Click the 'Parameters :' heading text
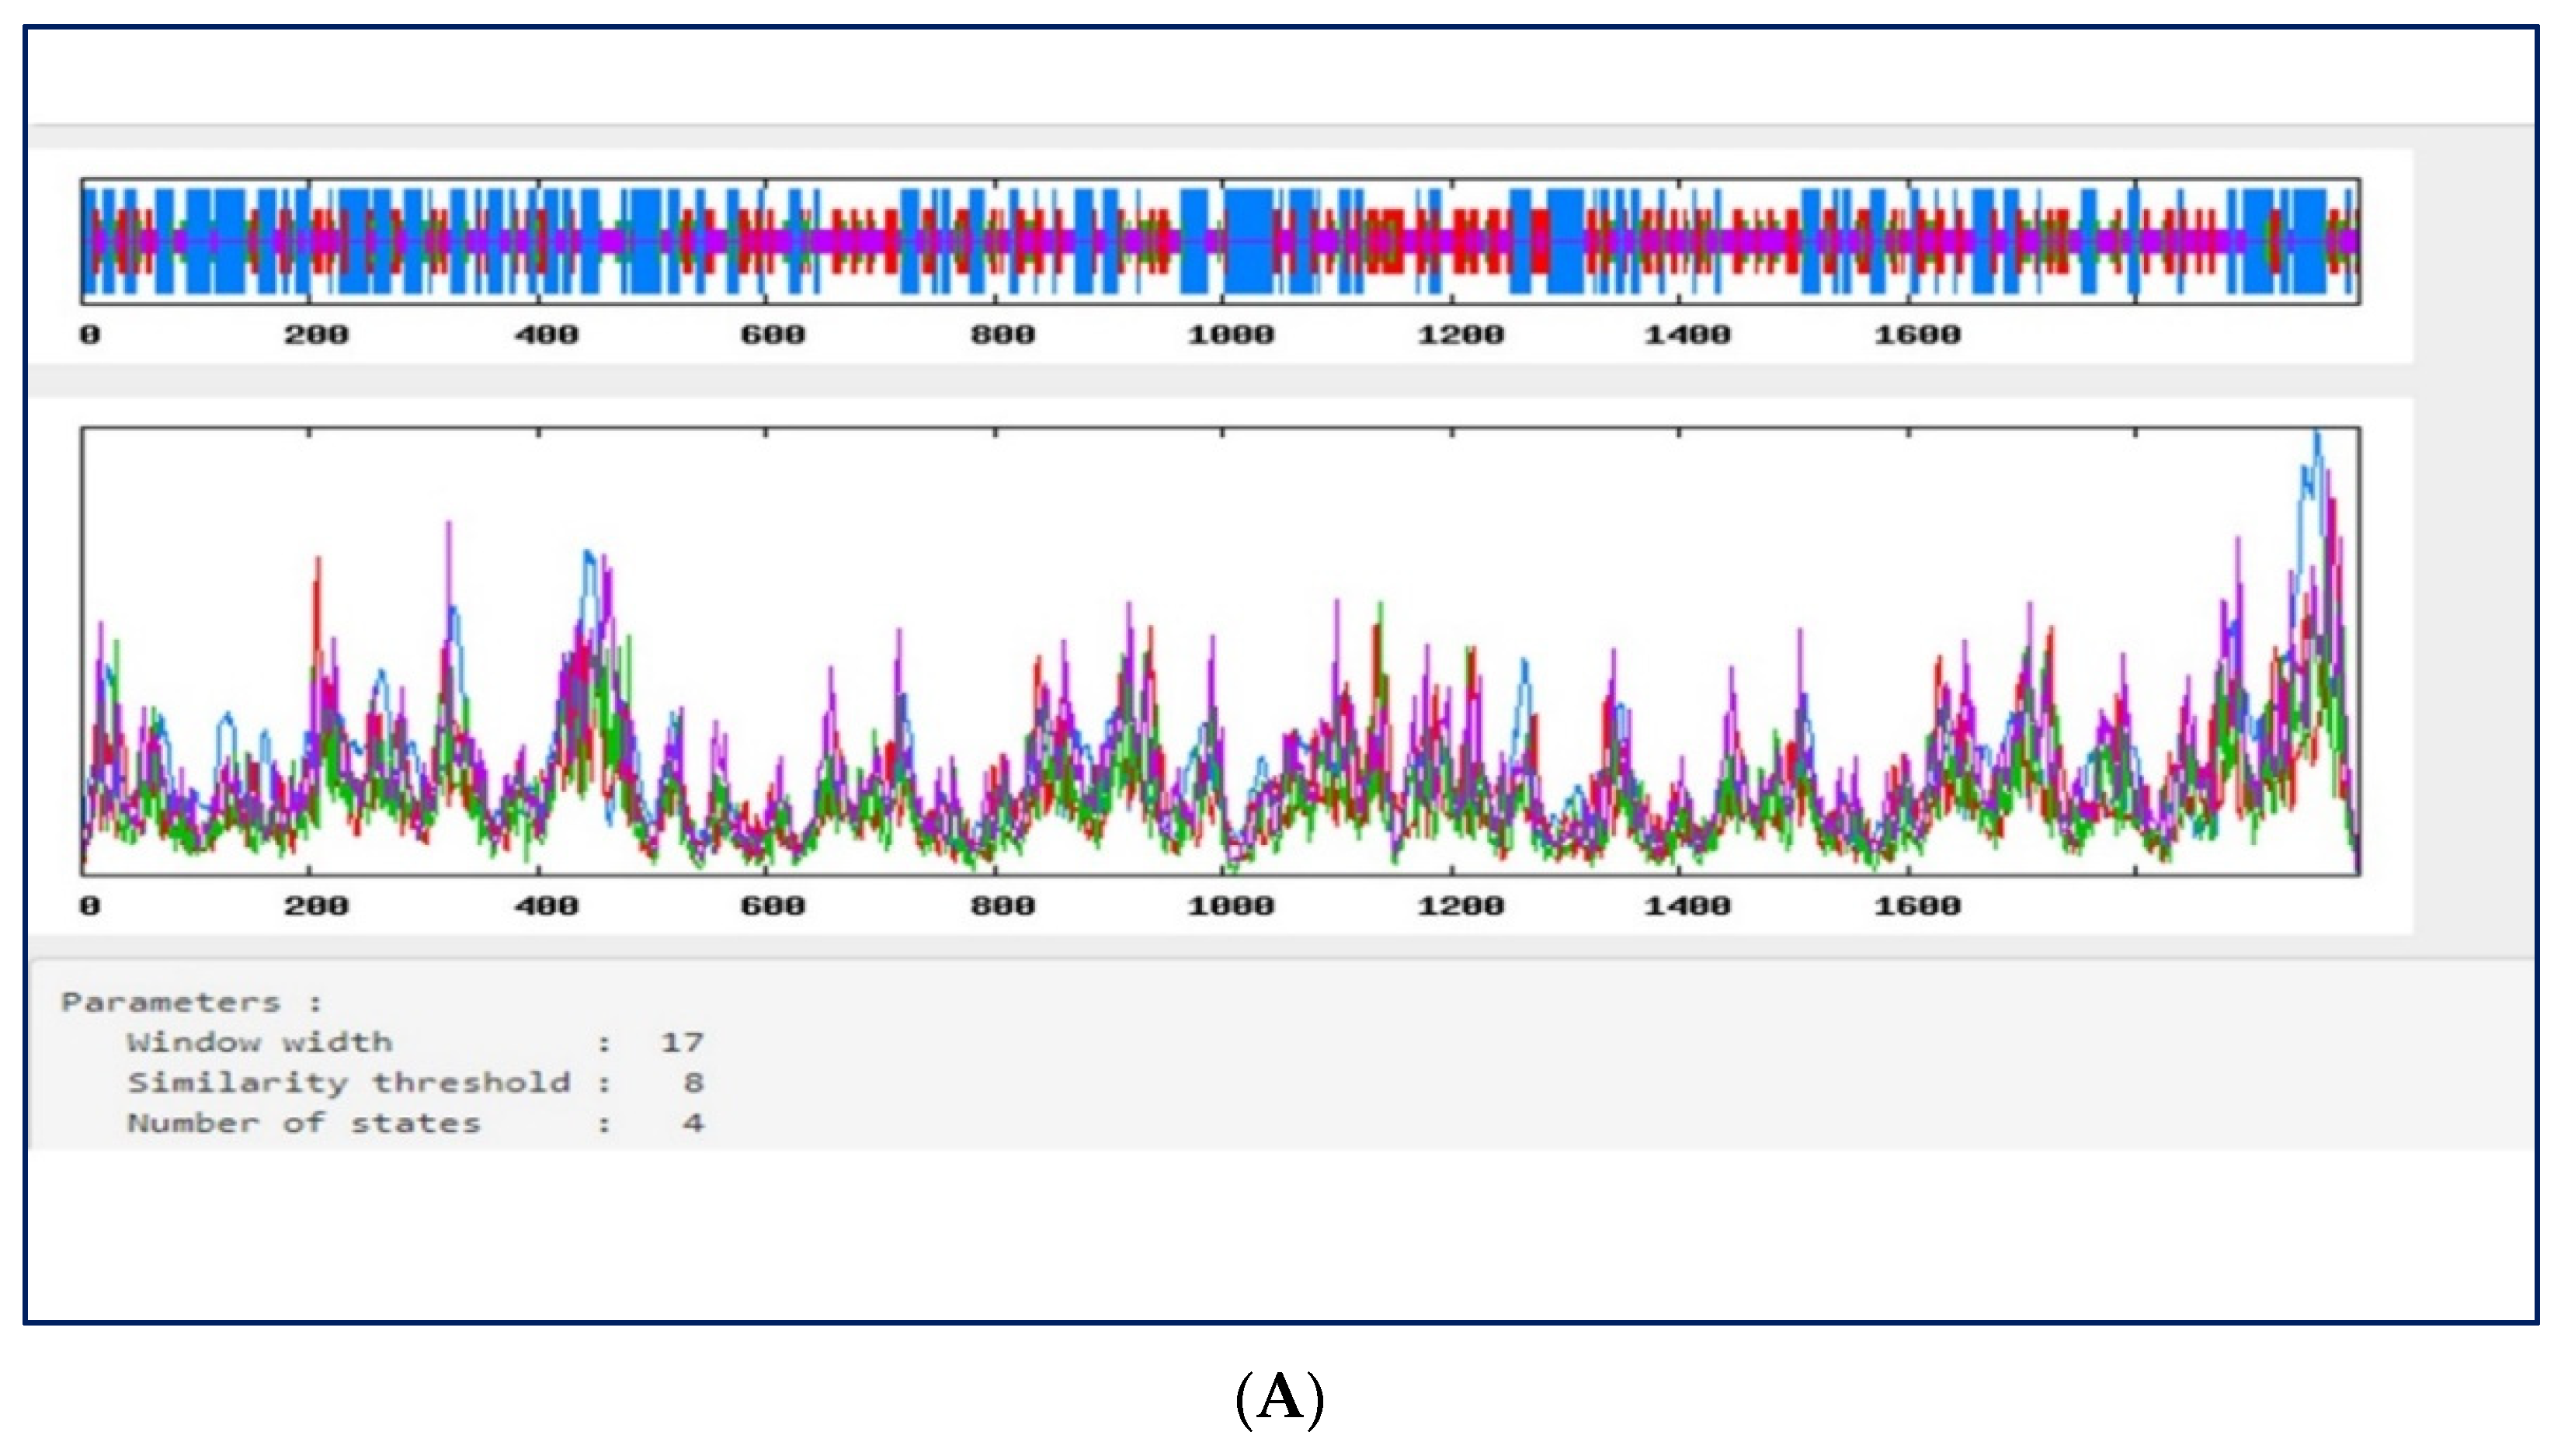This screenshot has height=1456, width=2561. tap(192, 1002)
